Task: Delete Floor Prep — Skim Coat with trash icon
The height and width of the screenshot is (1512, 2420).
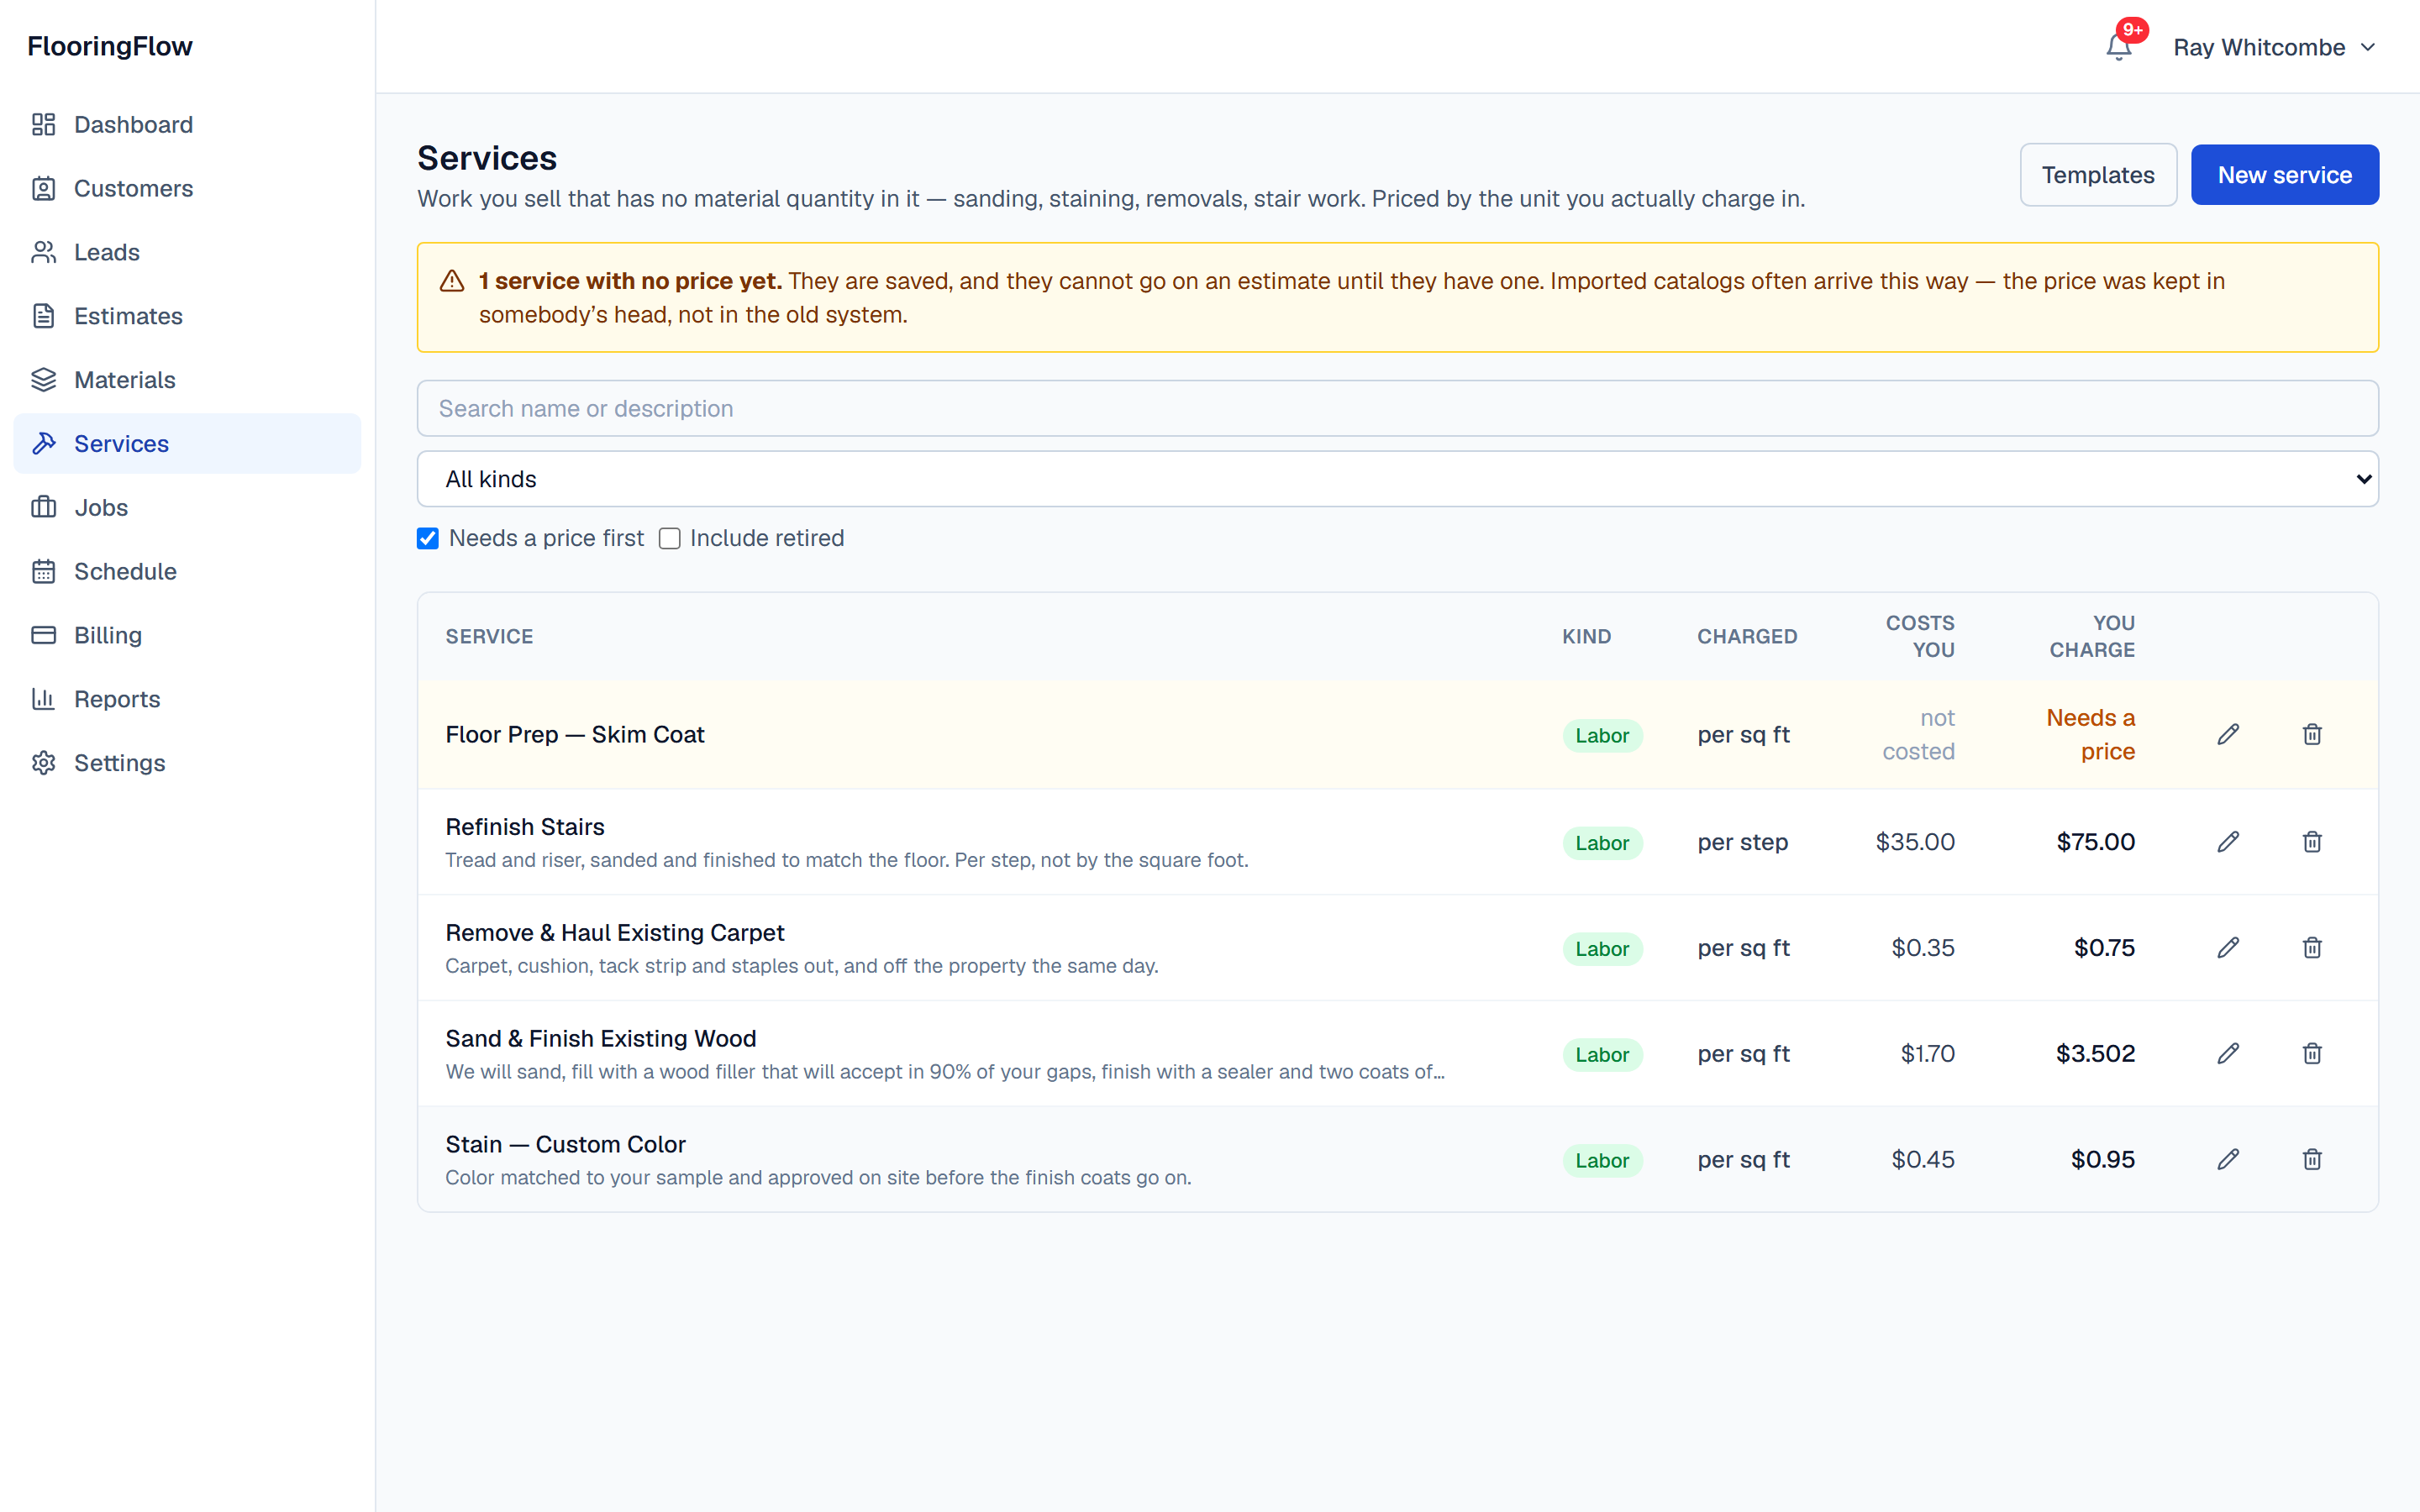Action: coord(2312,735)
